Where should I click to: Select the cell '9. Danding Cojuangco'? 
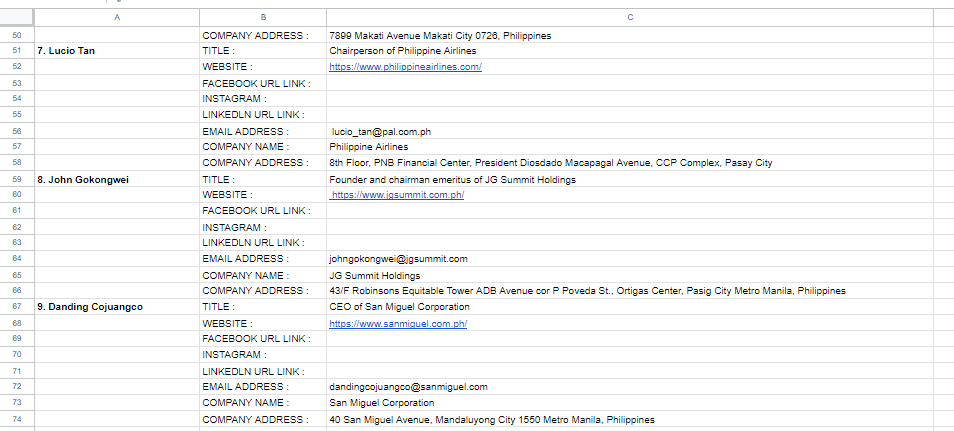(117, 307)
